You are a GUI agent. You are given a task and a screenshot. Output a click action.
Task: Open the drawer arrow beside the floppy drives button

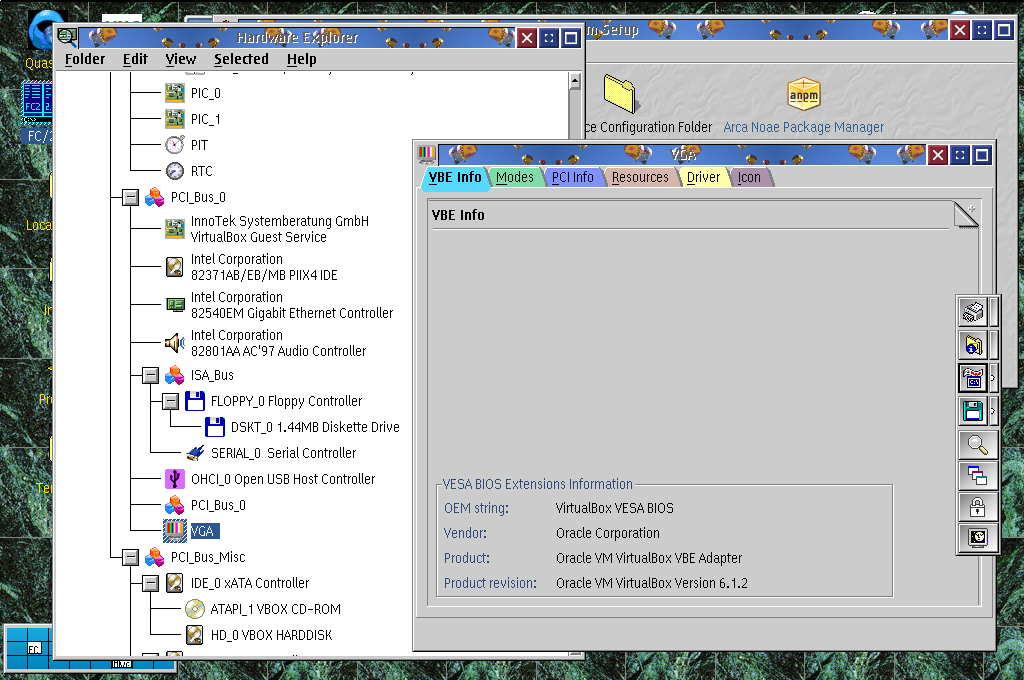(993, 411)
